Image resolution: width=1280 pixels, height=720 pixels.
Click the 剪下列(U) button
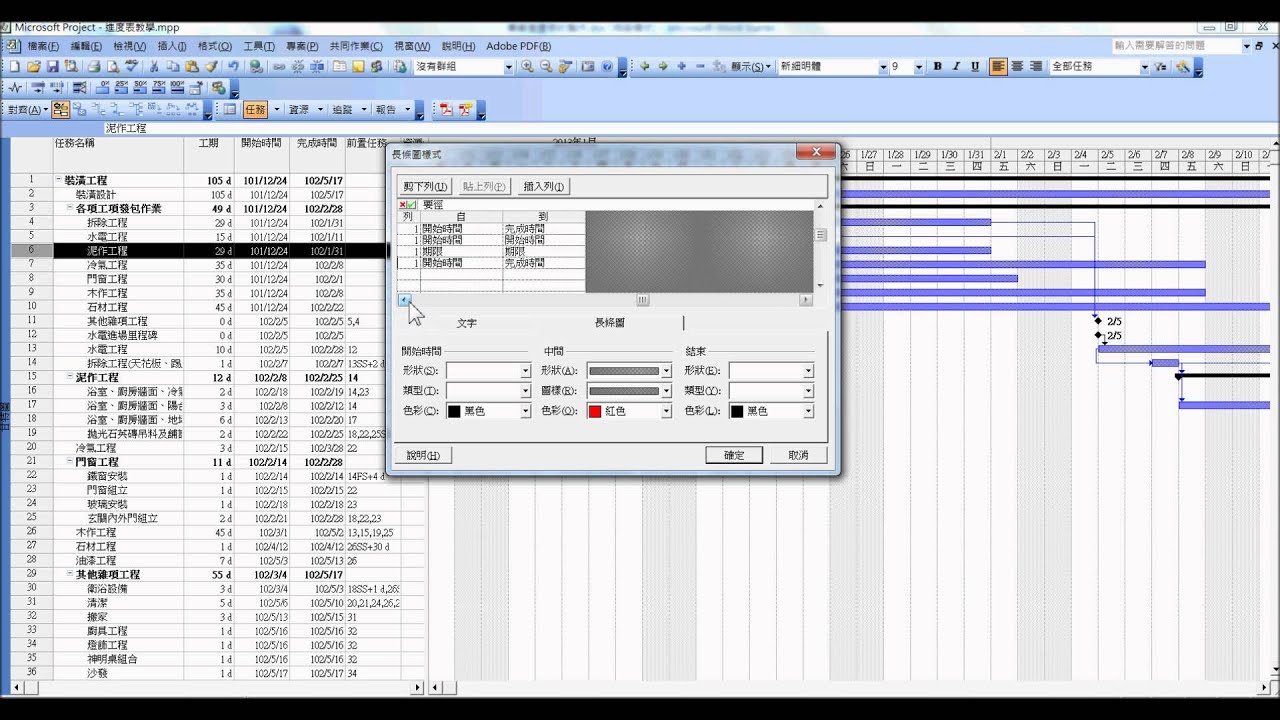425,186
